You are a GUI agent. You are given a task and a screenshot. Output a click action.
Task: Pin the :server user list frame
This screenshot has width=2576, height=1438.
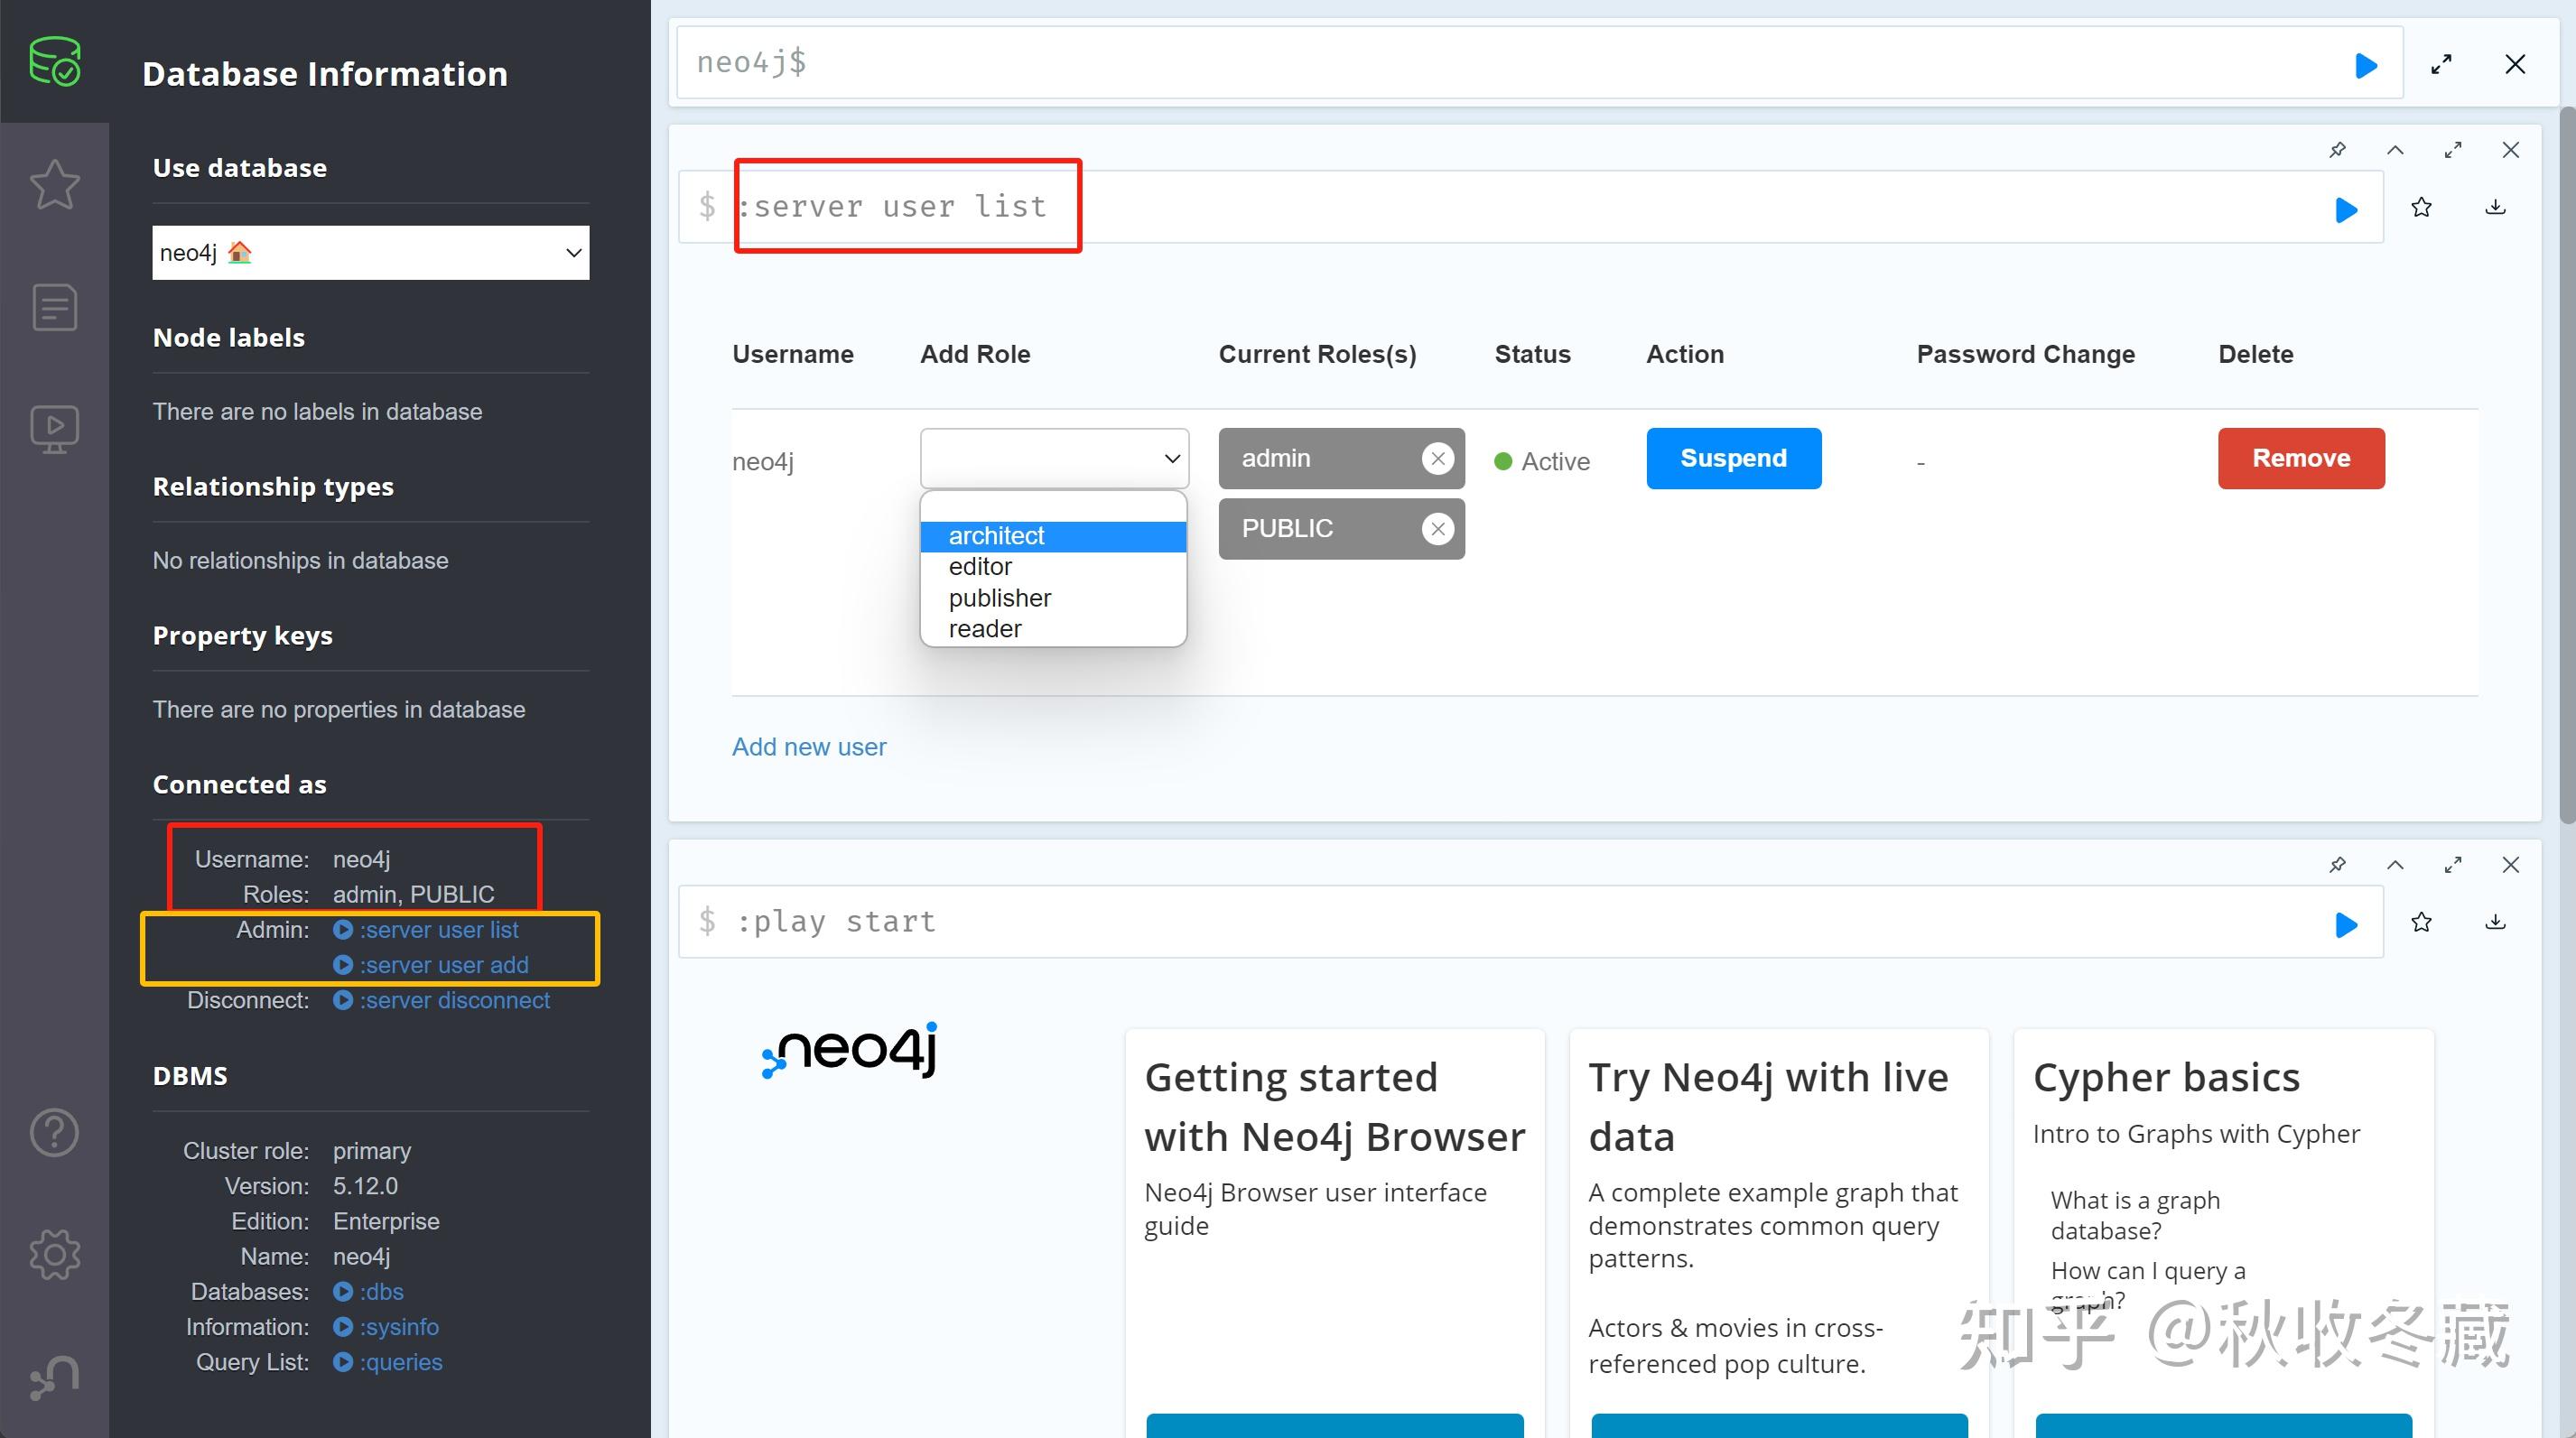click(2338, 150)
